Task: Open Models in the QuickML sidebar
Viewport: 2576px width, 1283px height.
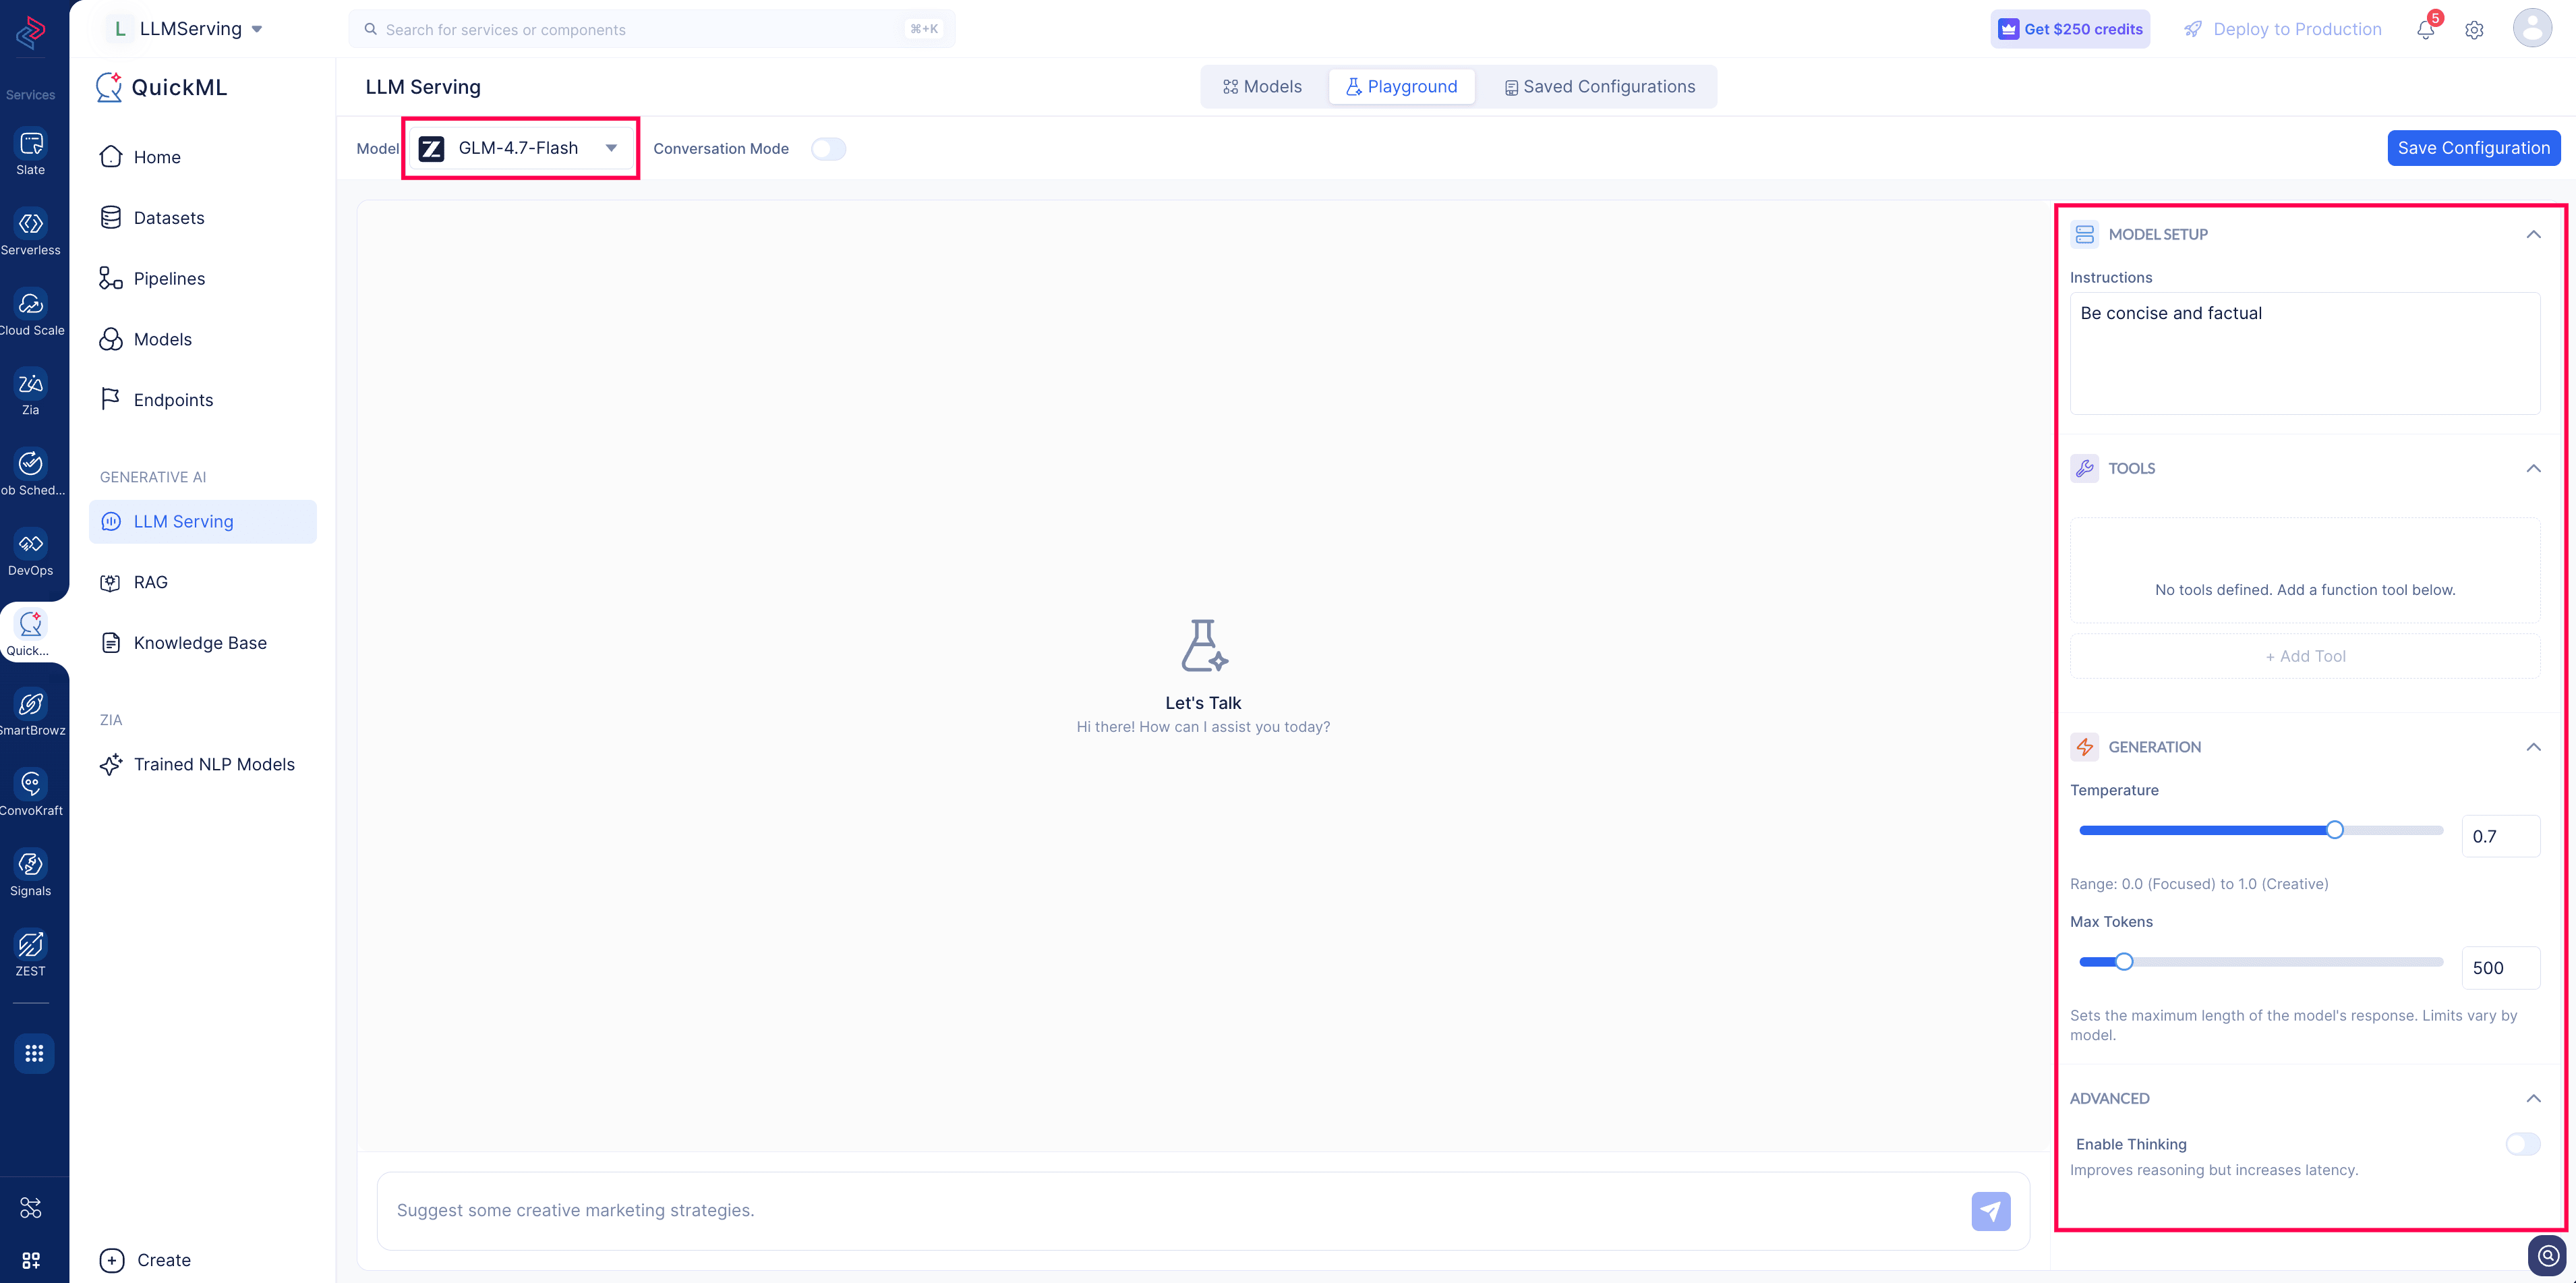Action: [x=203, y=339]
